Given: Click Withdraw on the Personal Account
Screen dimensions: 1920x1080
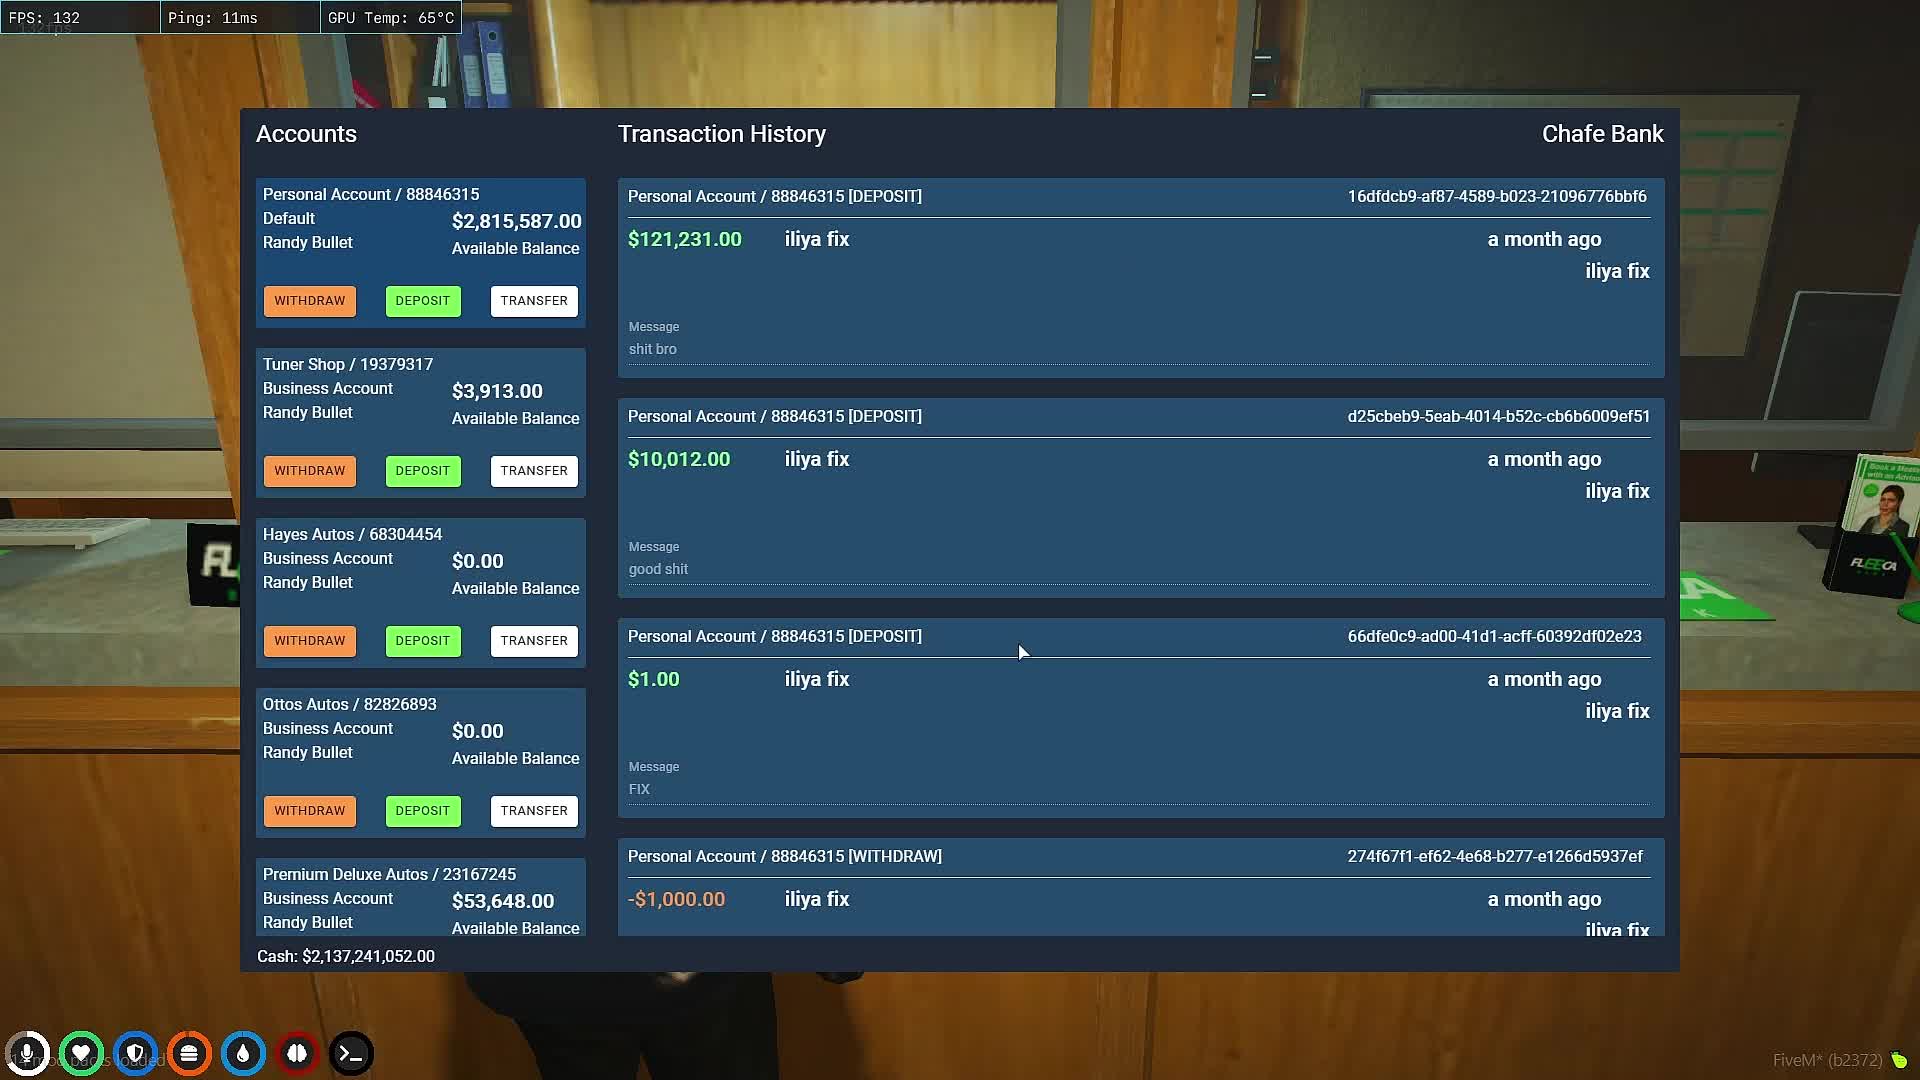Looking at the screenshot, I should pyautogui.click(x=309, y=301).
